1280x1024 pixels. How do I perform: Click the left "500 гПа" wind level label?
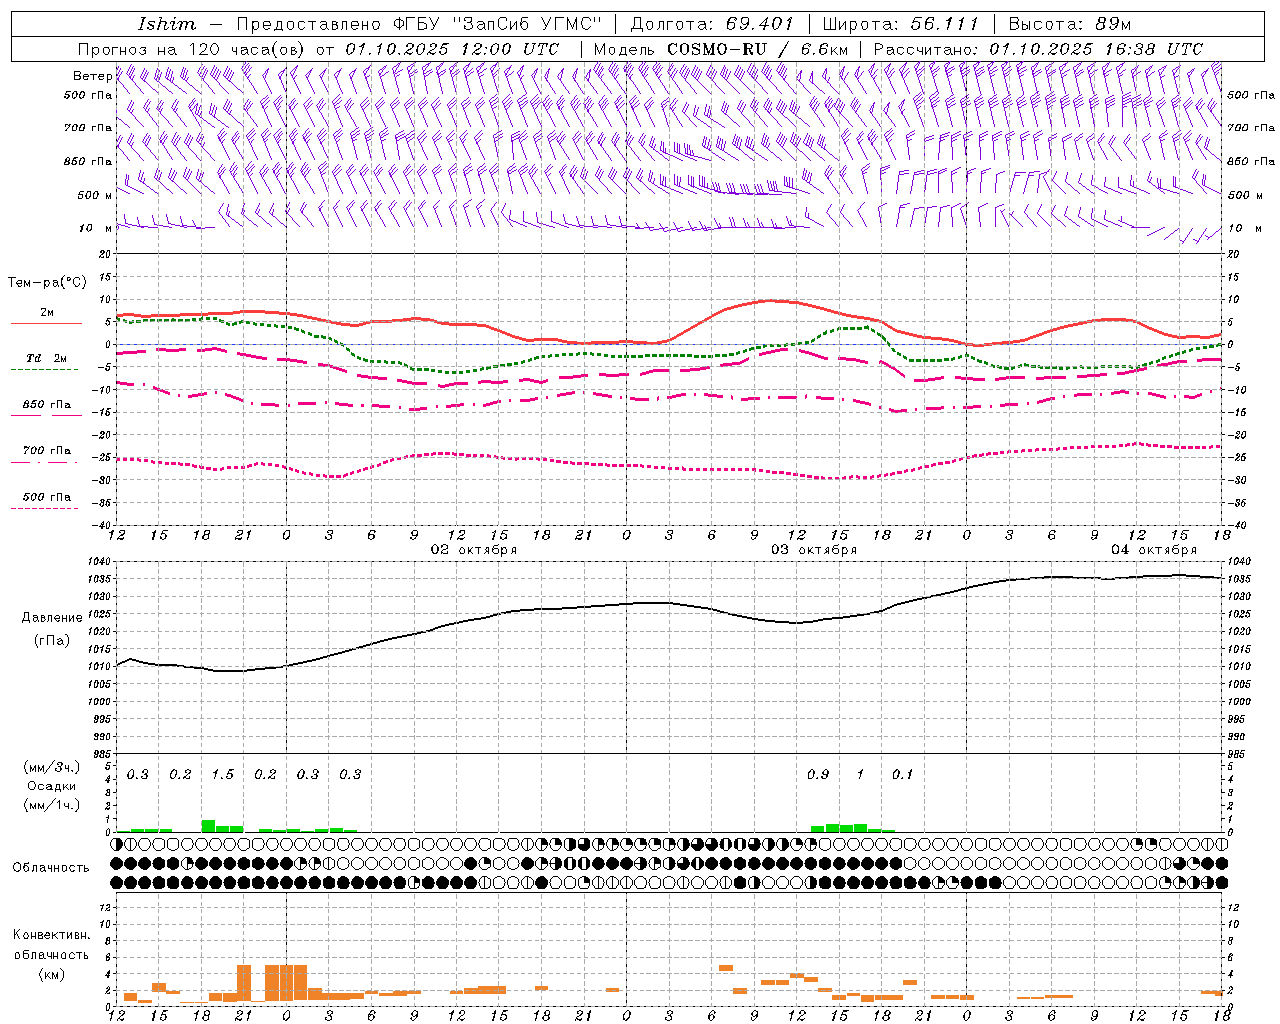88,95
